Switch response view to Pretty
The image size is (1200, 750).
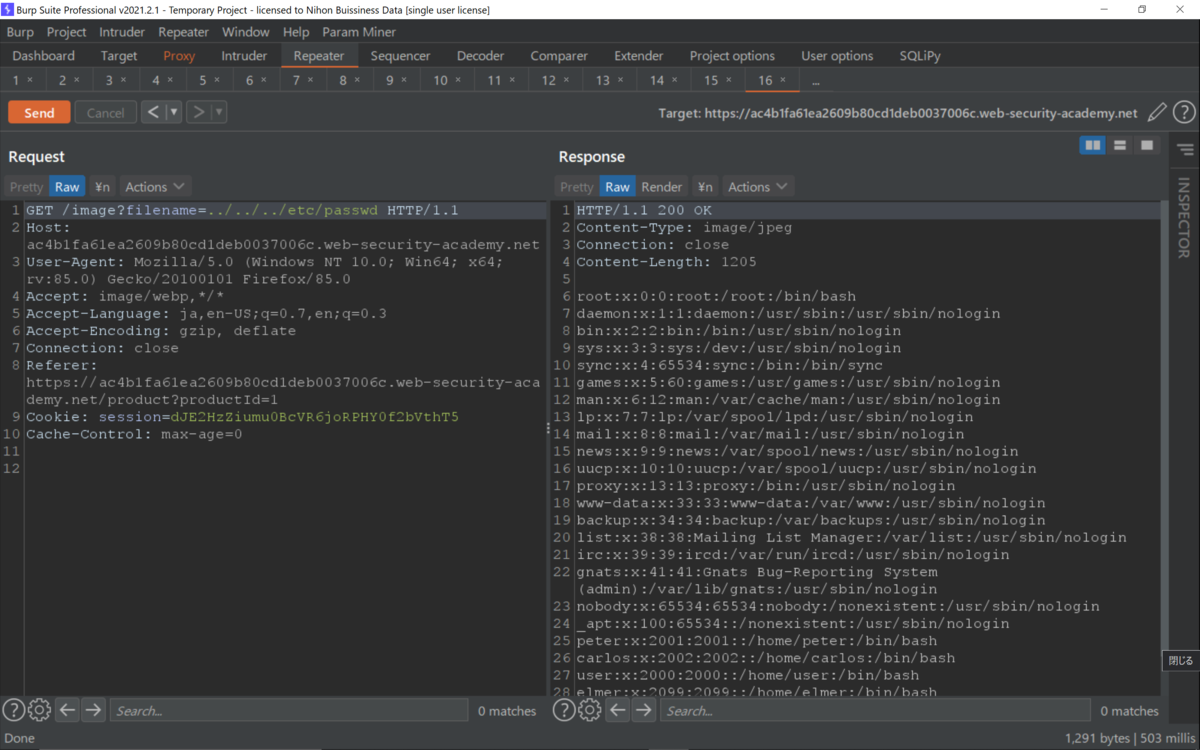[x=576, y=187]
